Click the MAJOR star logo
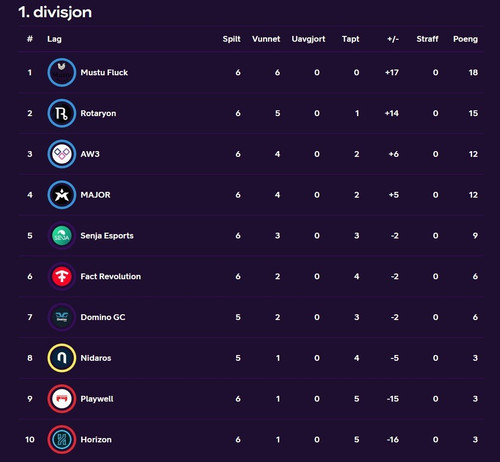500x462 pixels. (x=62, y=195)
